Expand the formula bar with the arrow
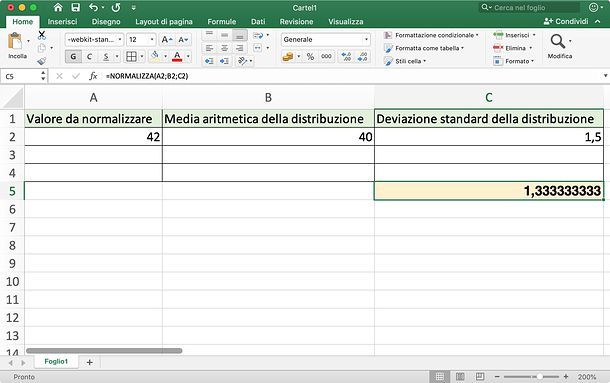Image resolution: width=610 pixels, height=383 pixels. tap(605, 76)
